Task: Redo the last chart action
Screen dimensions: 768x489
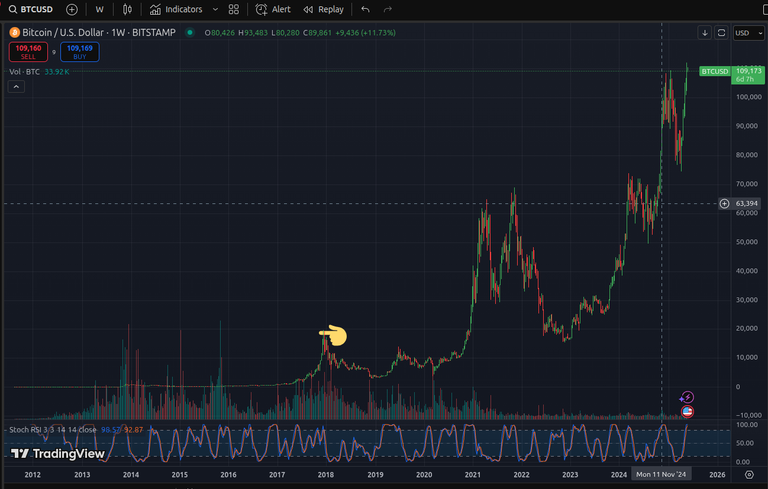Action: pos(387,9)
